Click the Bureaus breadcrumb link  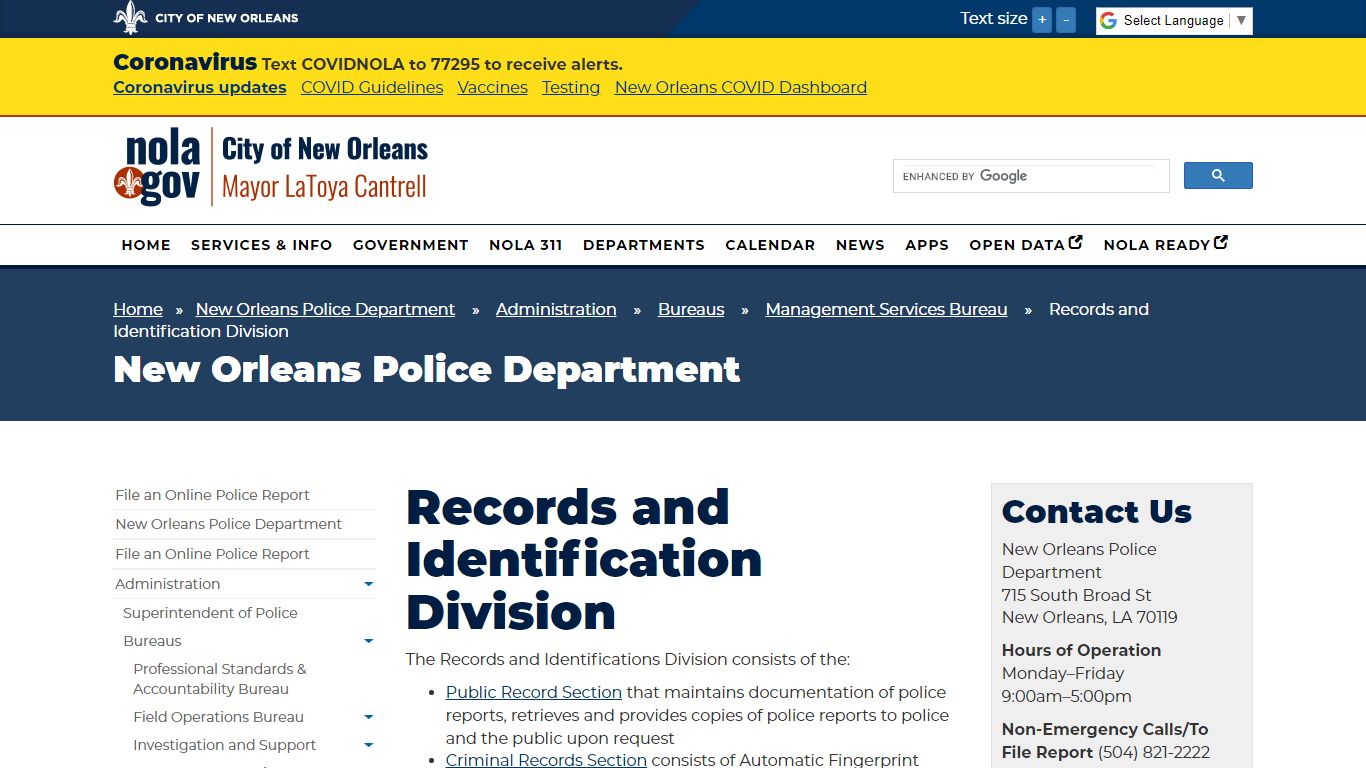point(691,309)
